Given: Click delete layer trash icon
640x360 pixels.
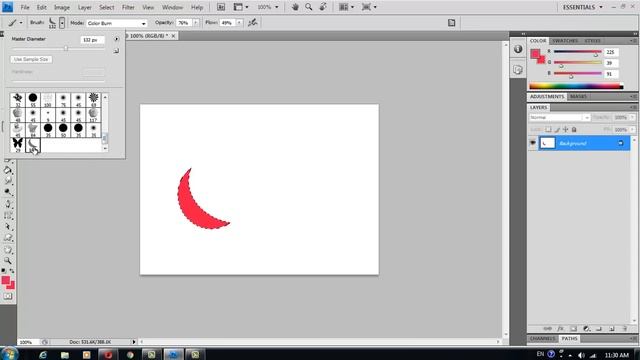Looking at the screenshot, I should [x=624, y=329].
